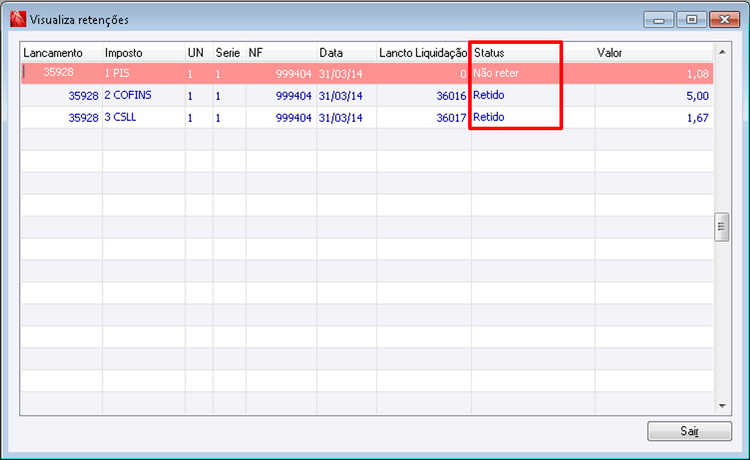
Task: Minimize the Visualiza retenções window
Action: point(659,20)
